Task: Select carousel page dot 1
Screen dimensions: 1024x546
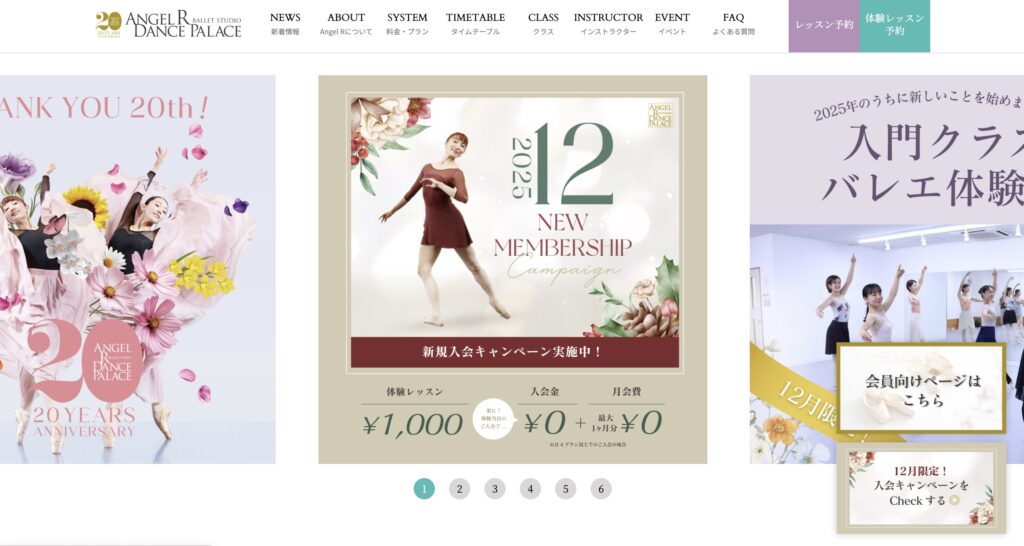Action: tap(424, 489)
